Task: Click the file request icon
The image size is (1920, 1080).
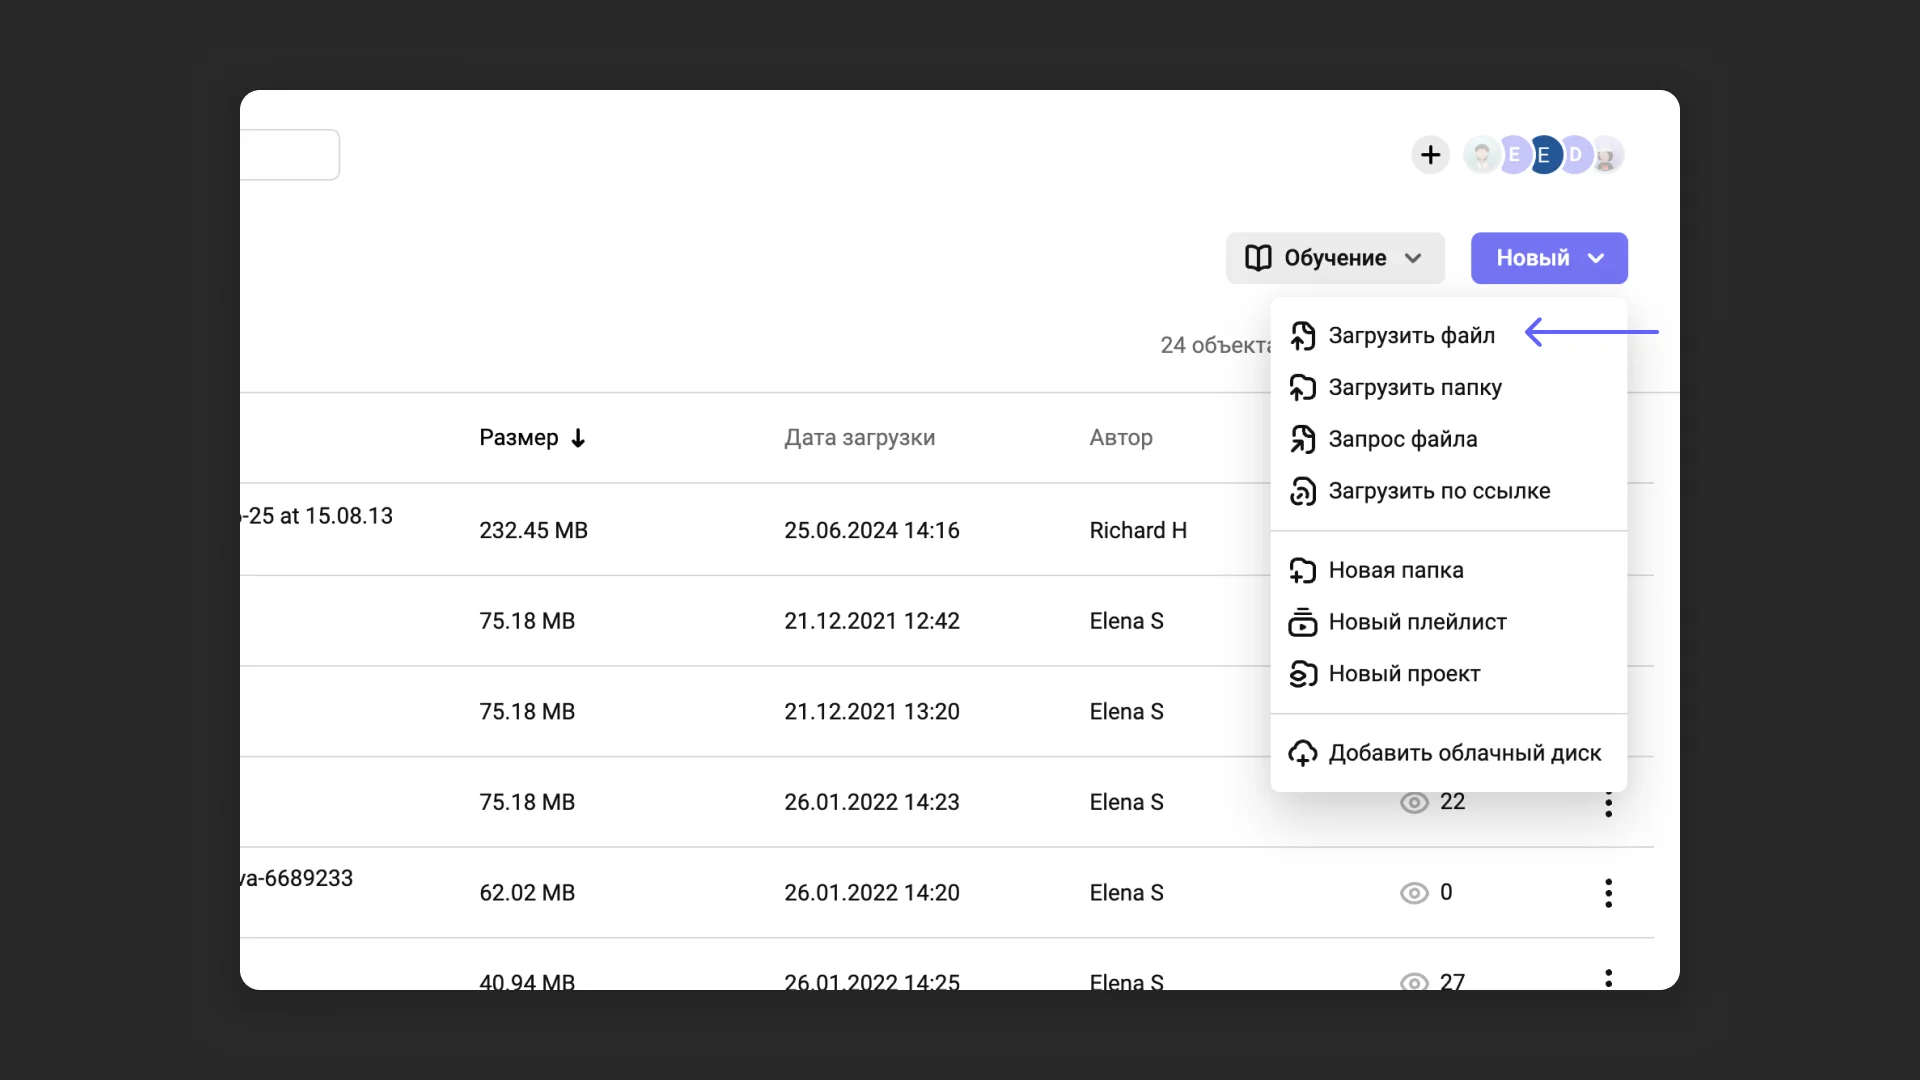Action: pyautogui.click(x=1302, y=439)
